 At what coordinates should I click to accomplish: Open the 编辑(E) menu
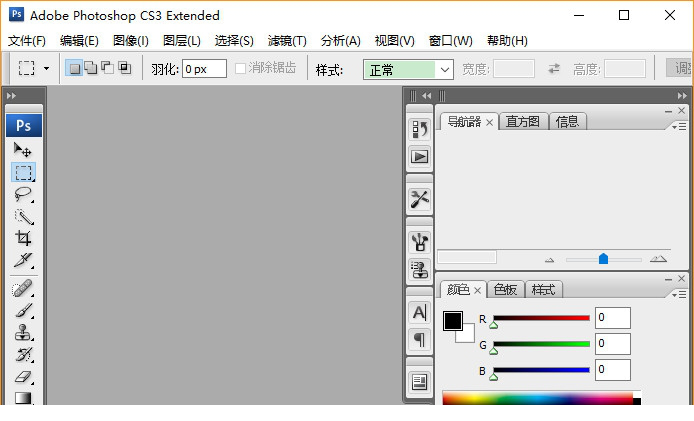pos(79,41)
